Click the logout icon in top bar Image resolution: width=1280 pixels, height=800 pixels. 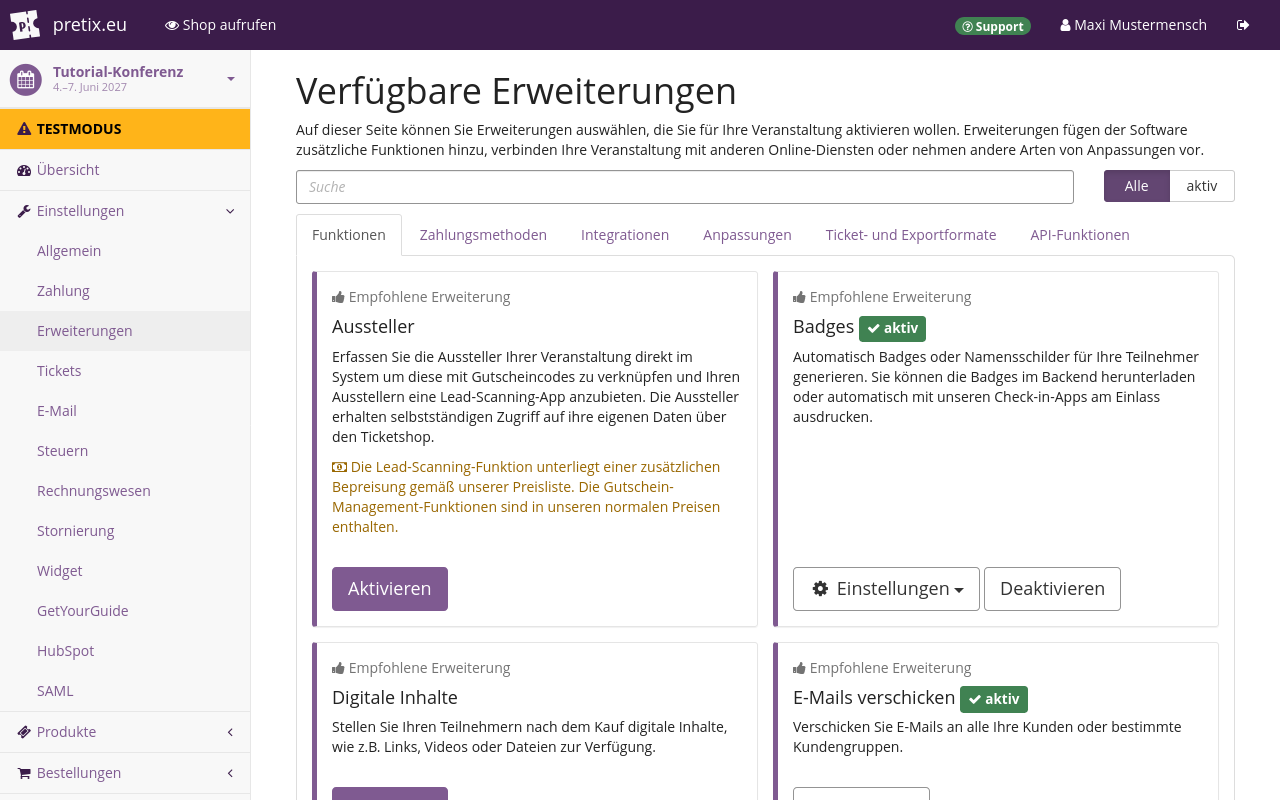(1243, 25)
